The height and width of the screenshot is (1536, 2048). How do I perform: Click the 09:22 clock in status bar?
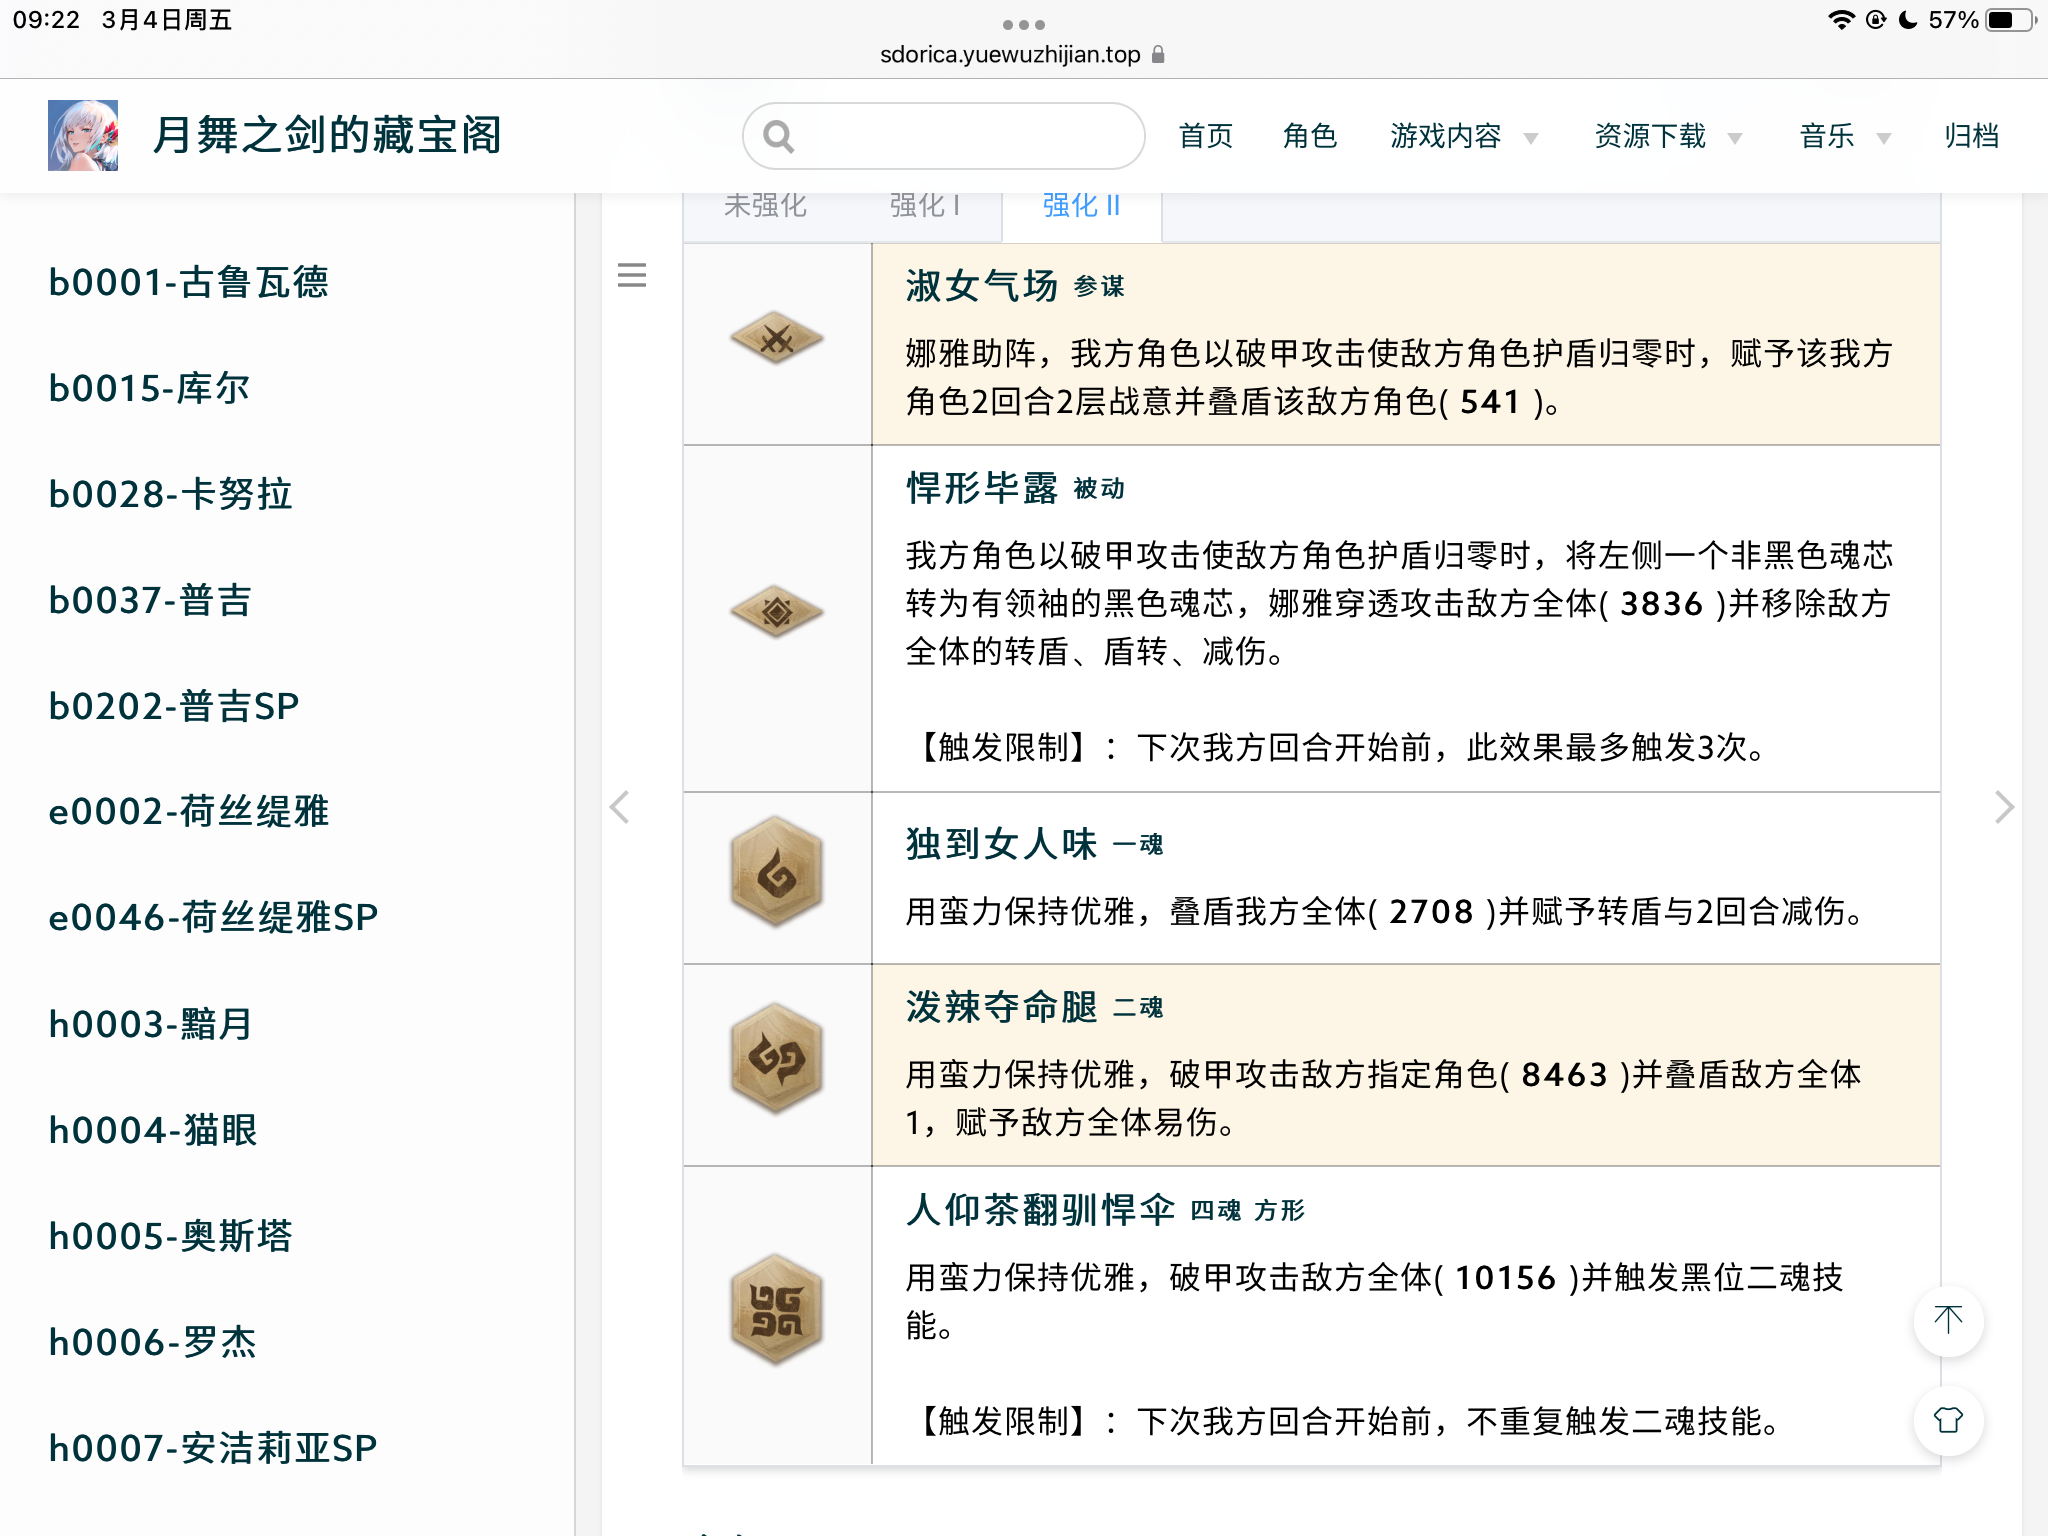coord(46,20)
